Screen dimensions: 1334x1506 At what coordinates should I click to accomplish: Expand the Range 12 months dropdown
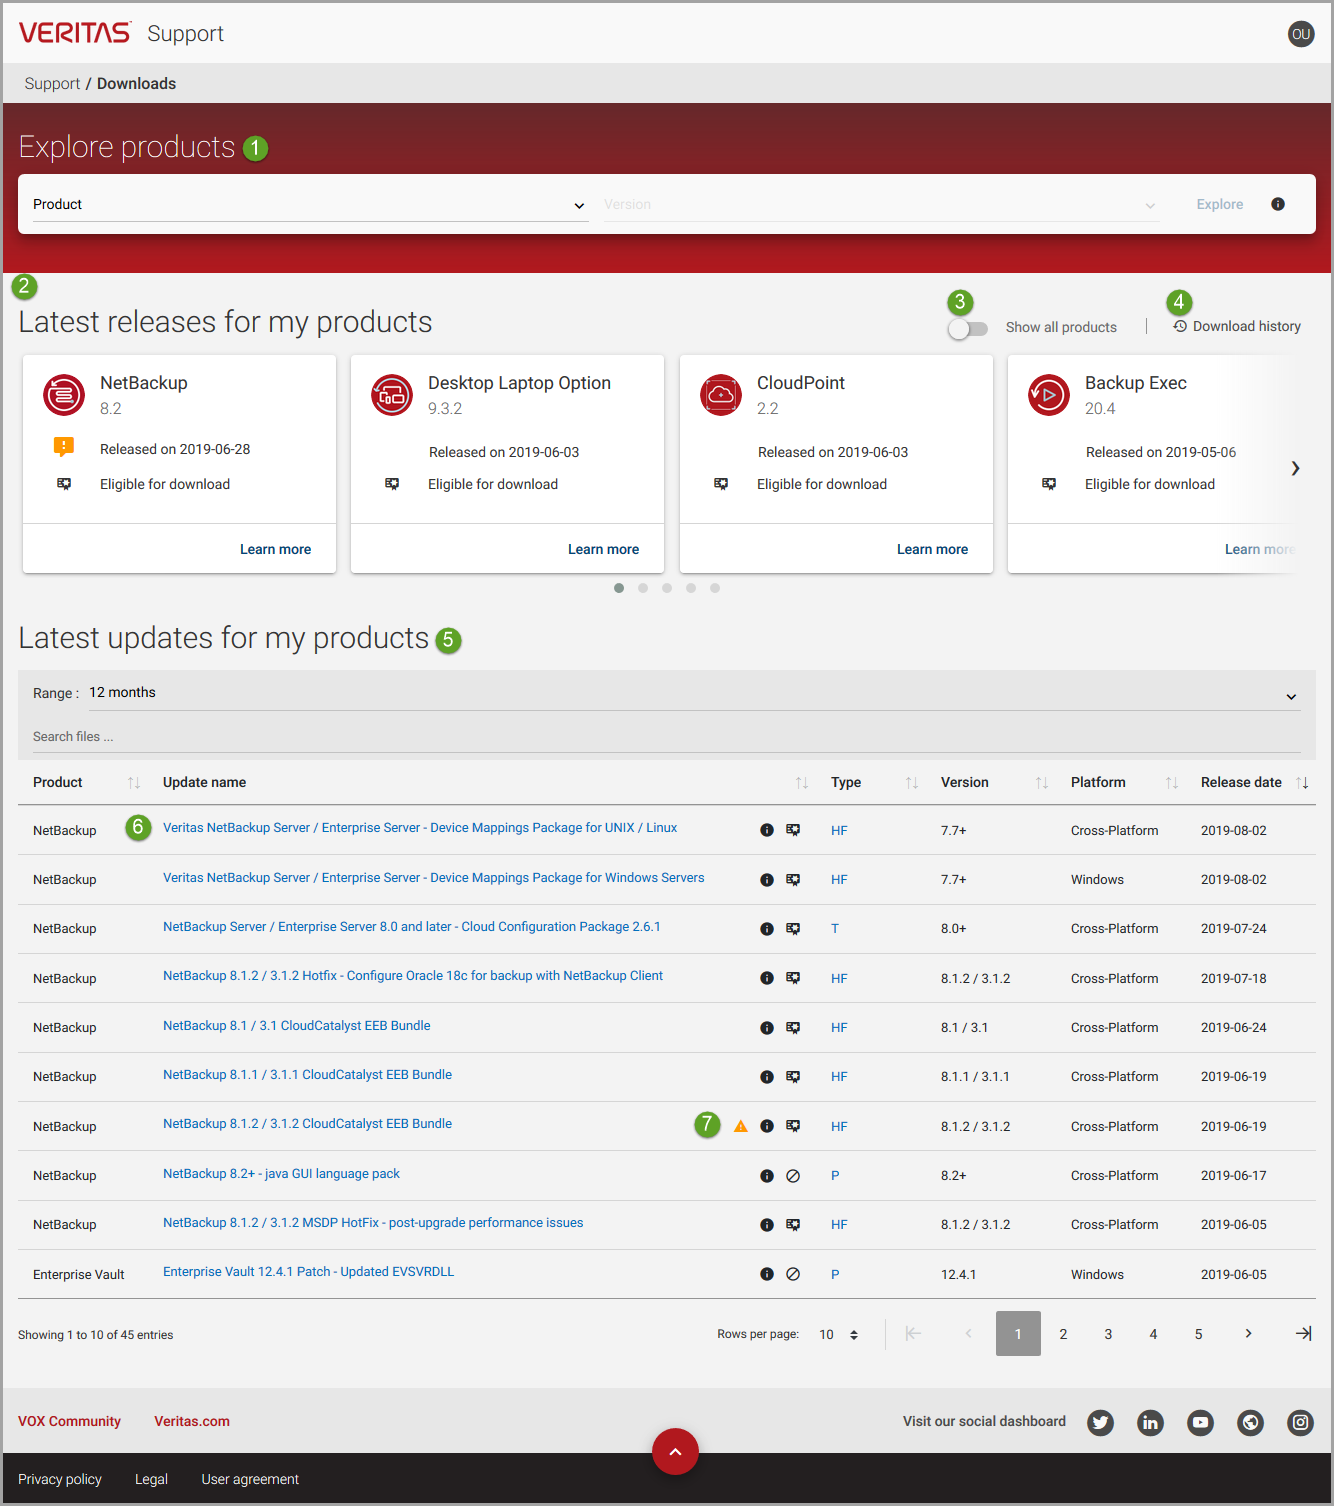pos(694,694)
